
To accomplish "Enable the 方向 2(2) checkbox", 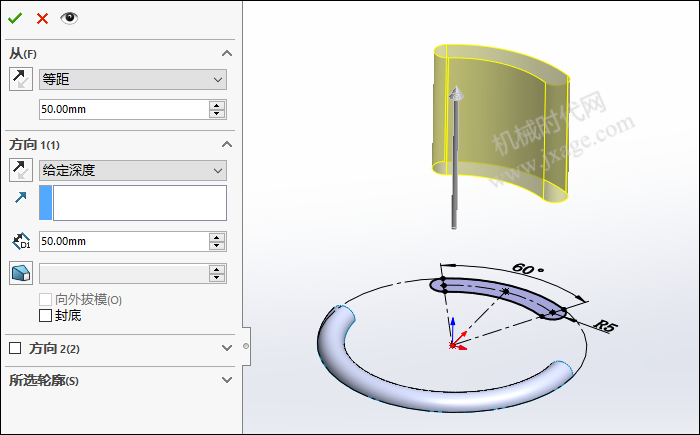I will (x=15, y=348).
